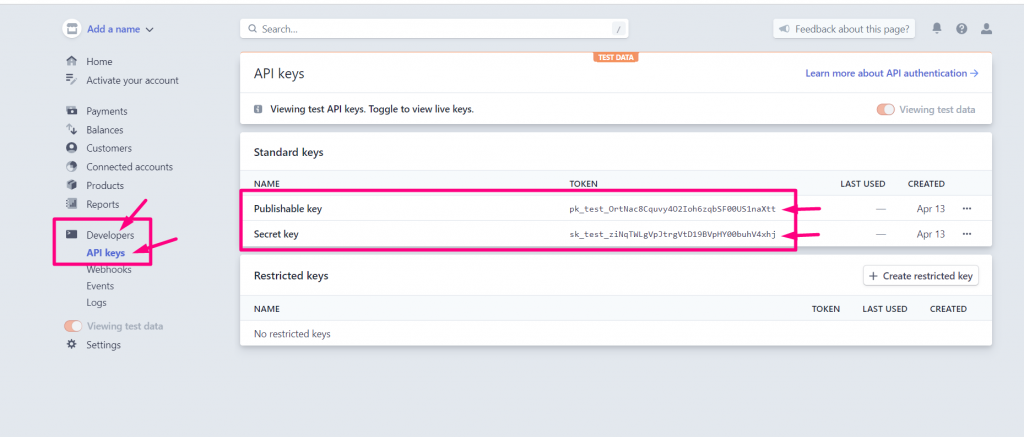The image size is (1024, 437).
Task: Go to Home in sidebar
Action: tap(99, 61)
